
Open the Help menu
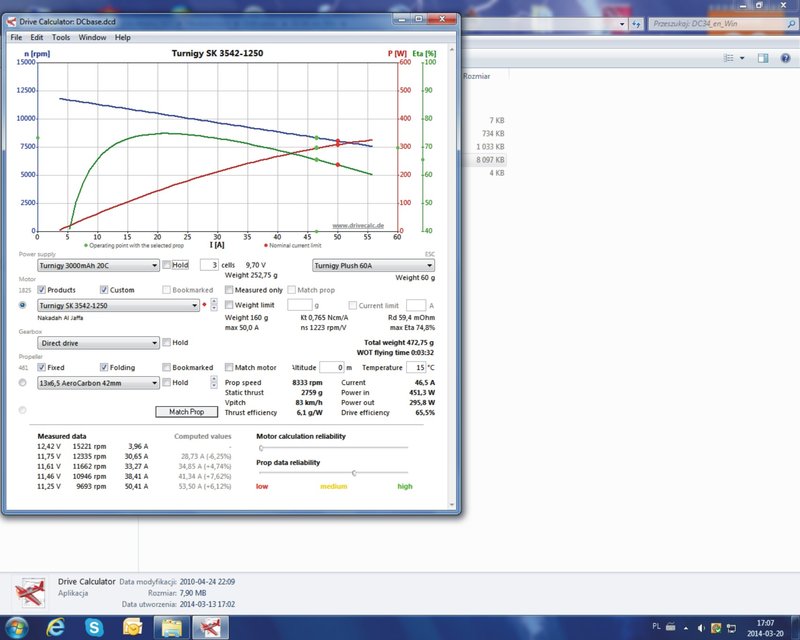[122, 37]
